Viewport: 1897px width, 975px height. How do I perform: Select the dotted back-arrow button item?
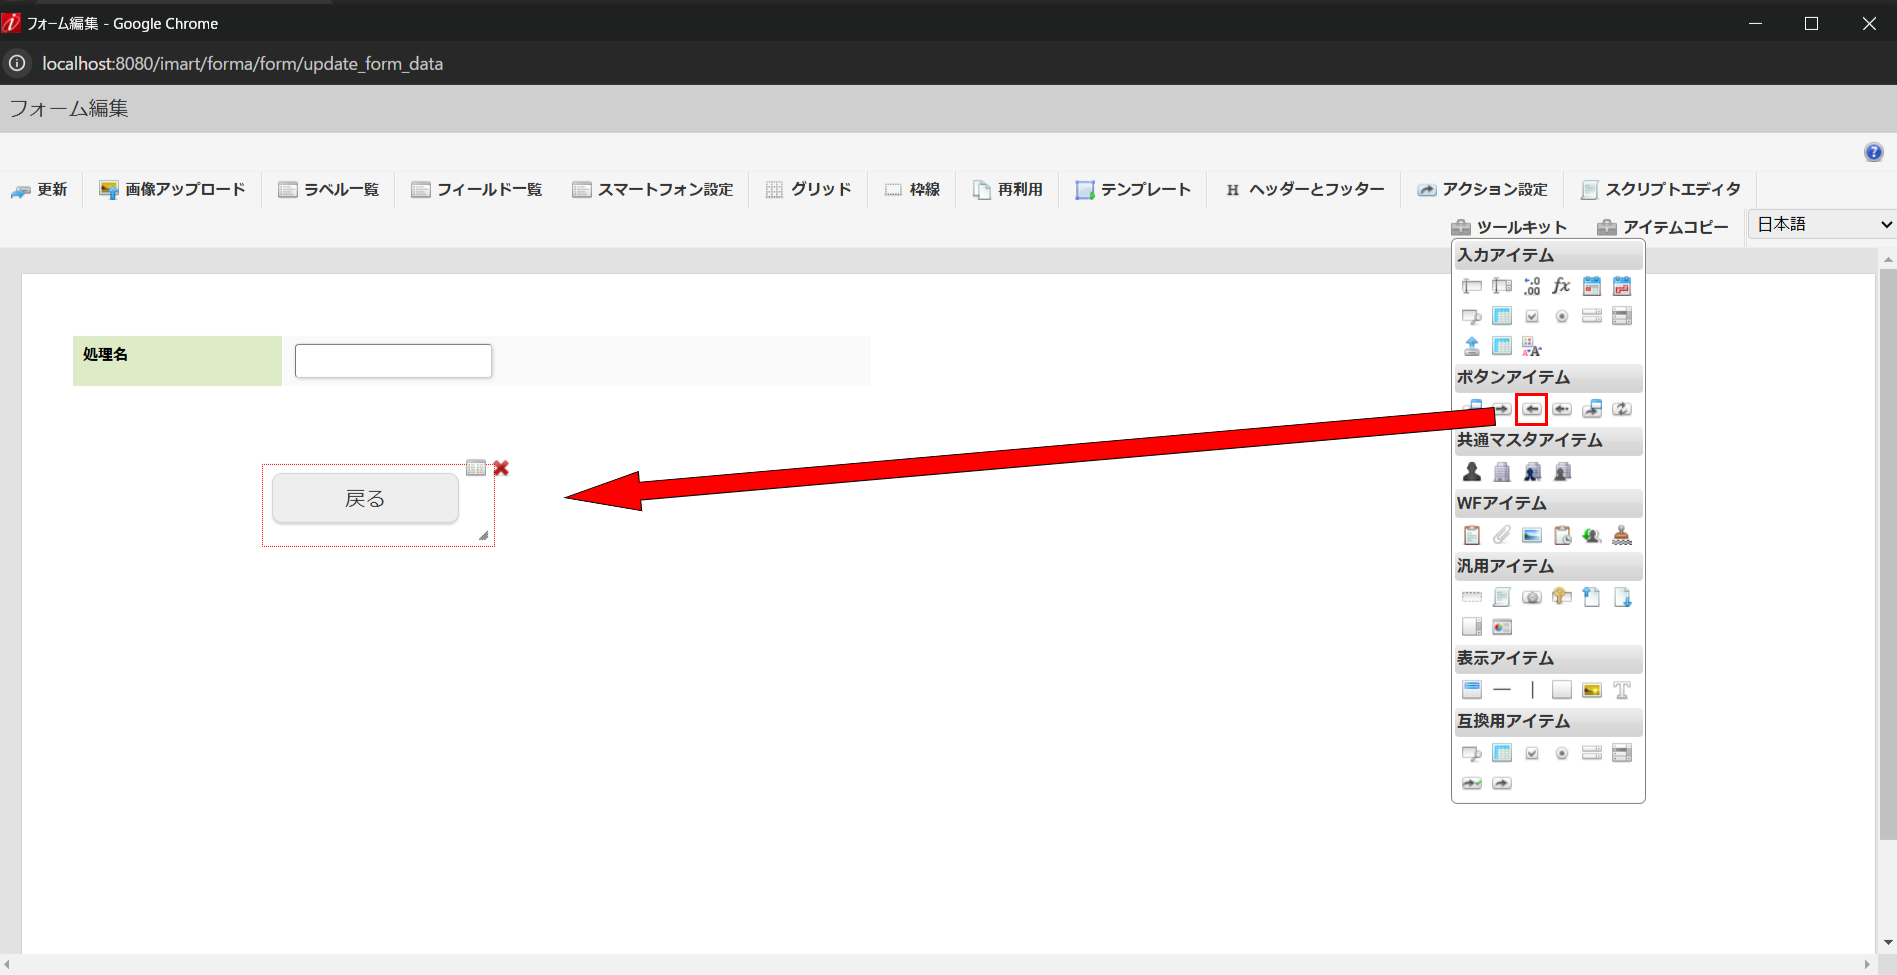coord(1562,409)
